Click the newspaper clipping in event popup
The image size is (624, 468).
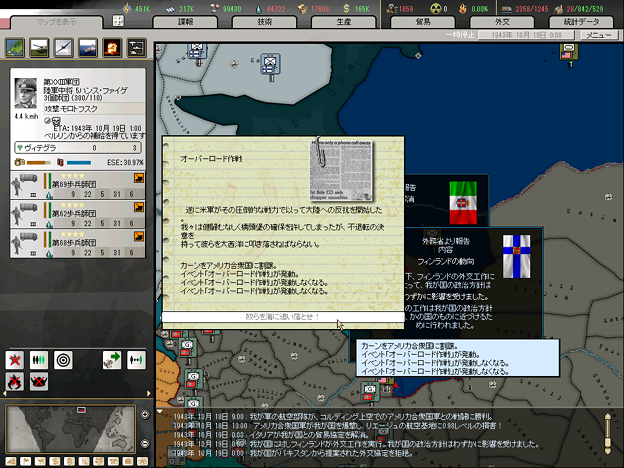coord(341,170)
